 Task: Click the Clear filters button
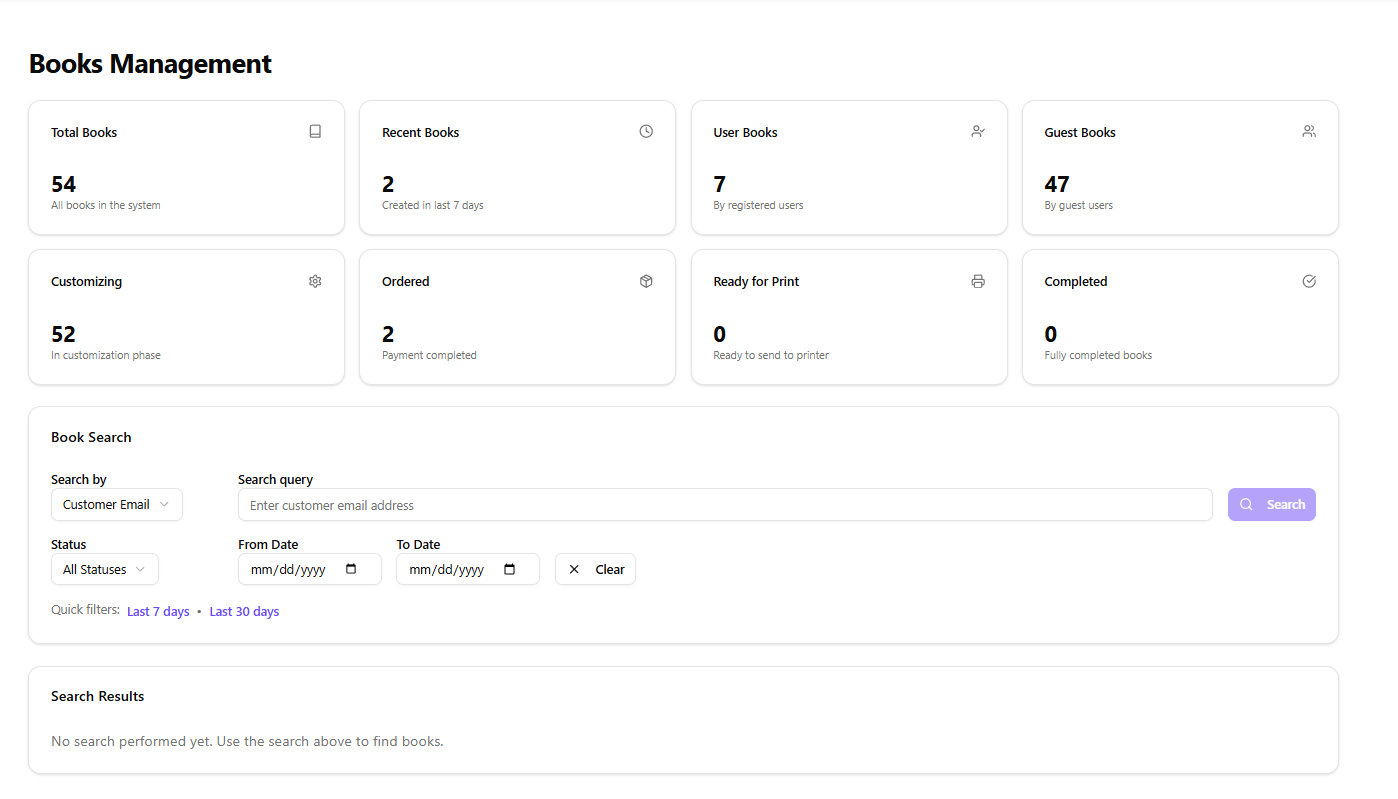[x=595, y=569]
